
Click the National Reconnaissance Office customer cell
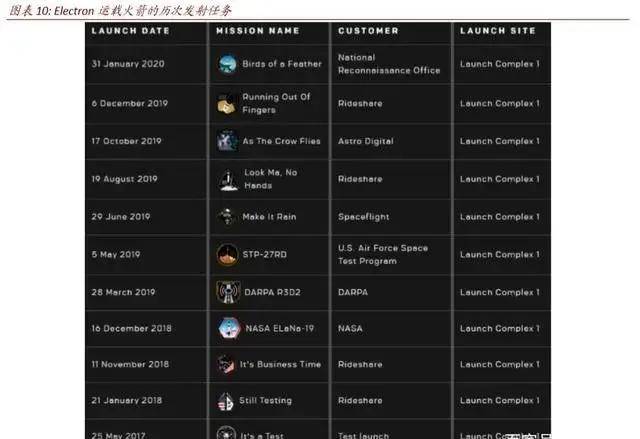point(389,64)
